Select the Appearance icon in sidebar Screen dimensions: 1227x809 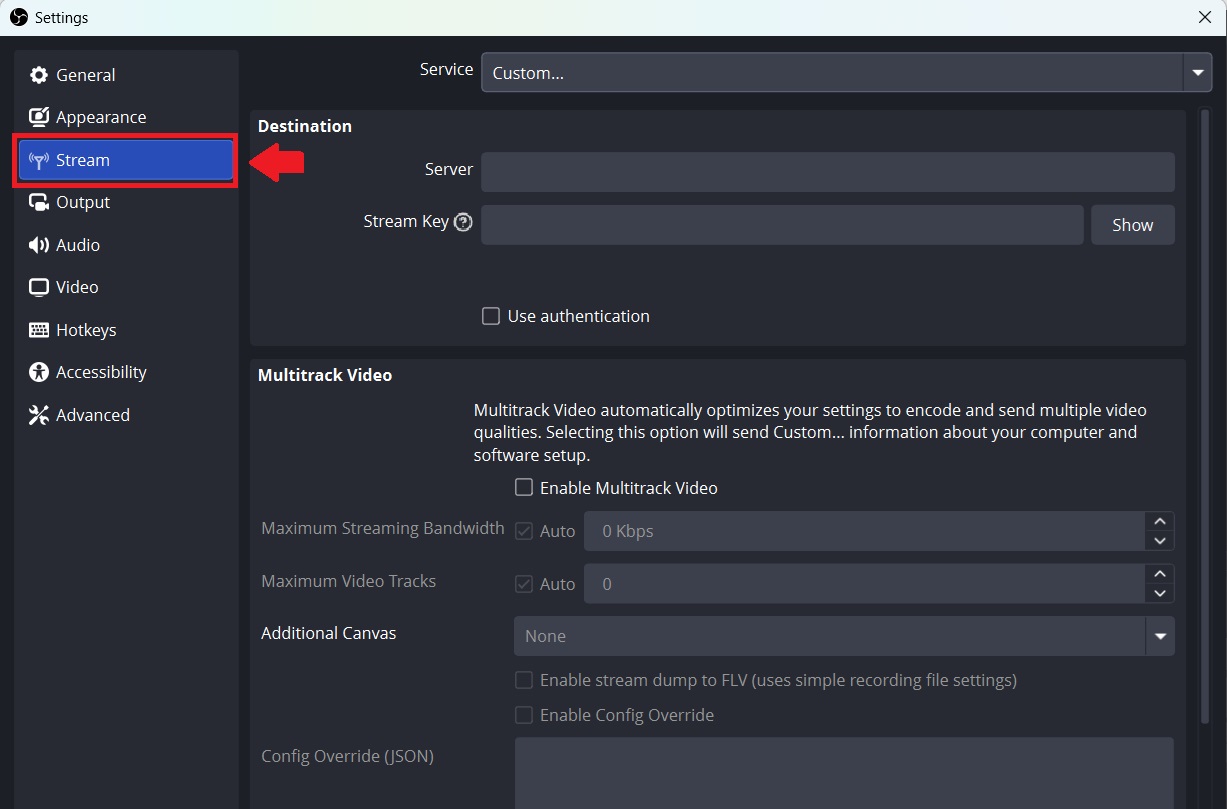[x=39, y=117]
